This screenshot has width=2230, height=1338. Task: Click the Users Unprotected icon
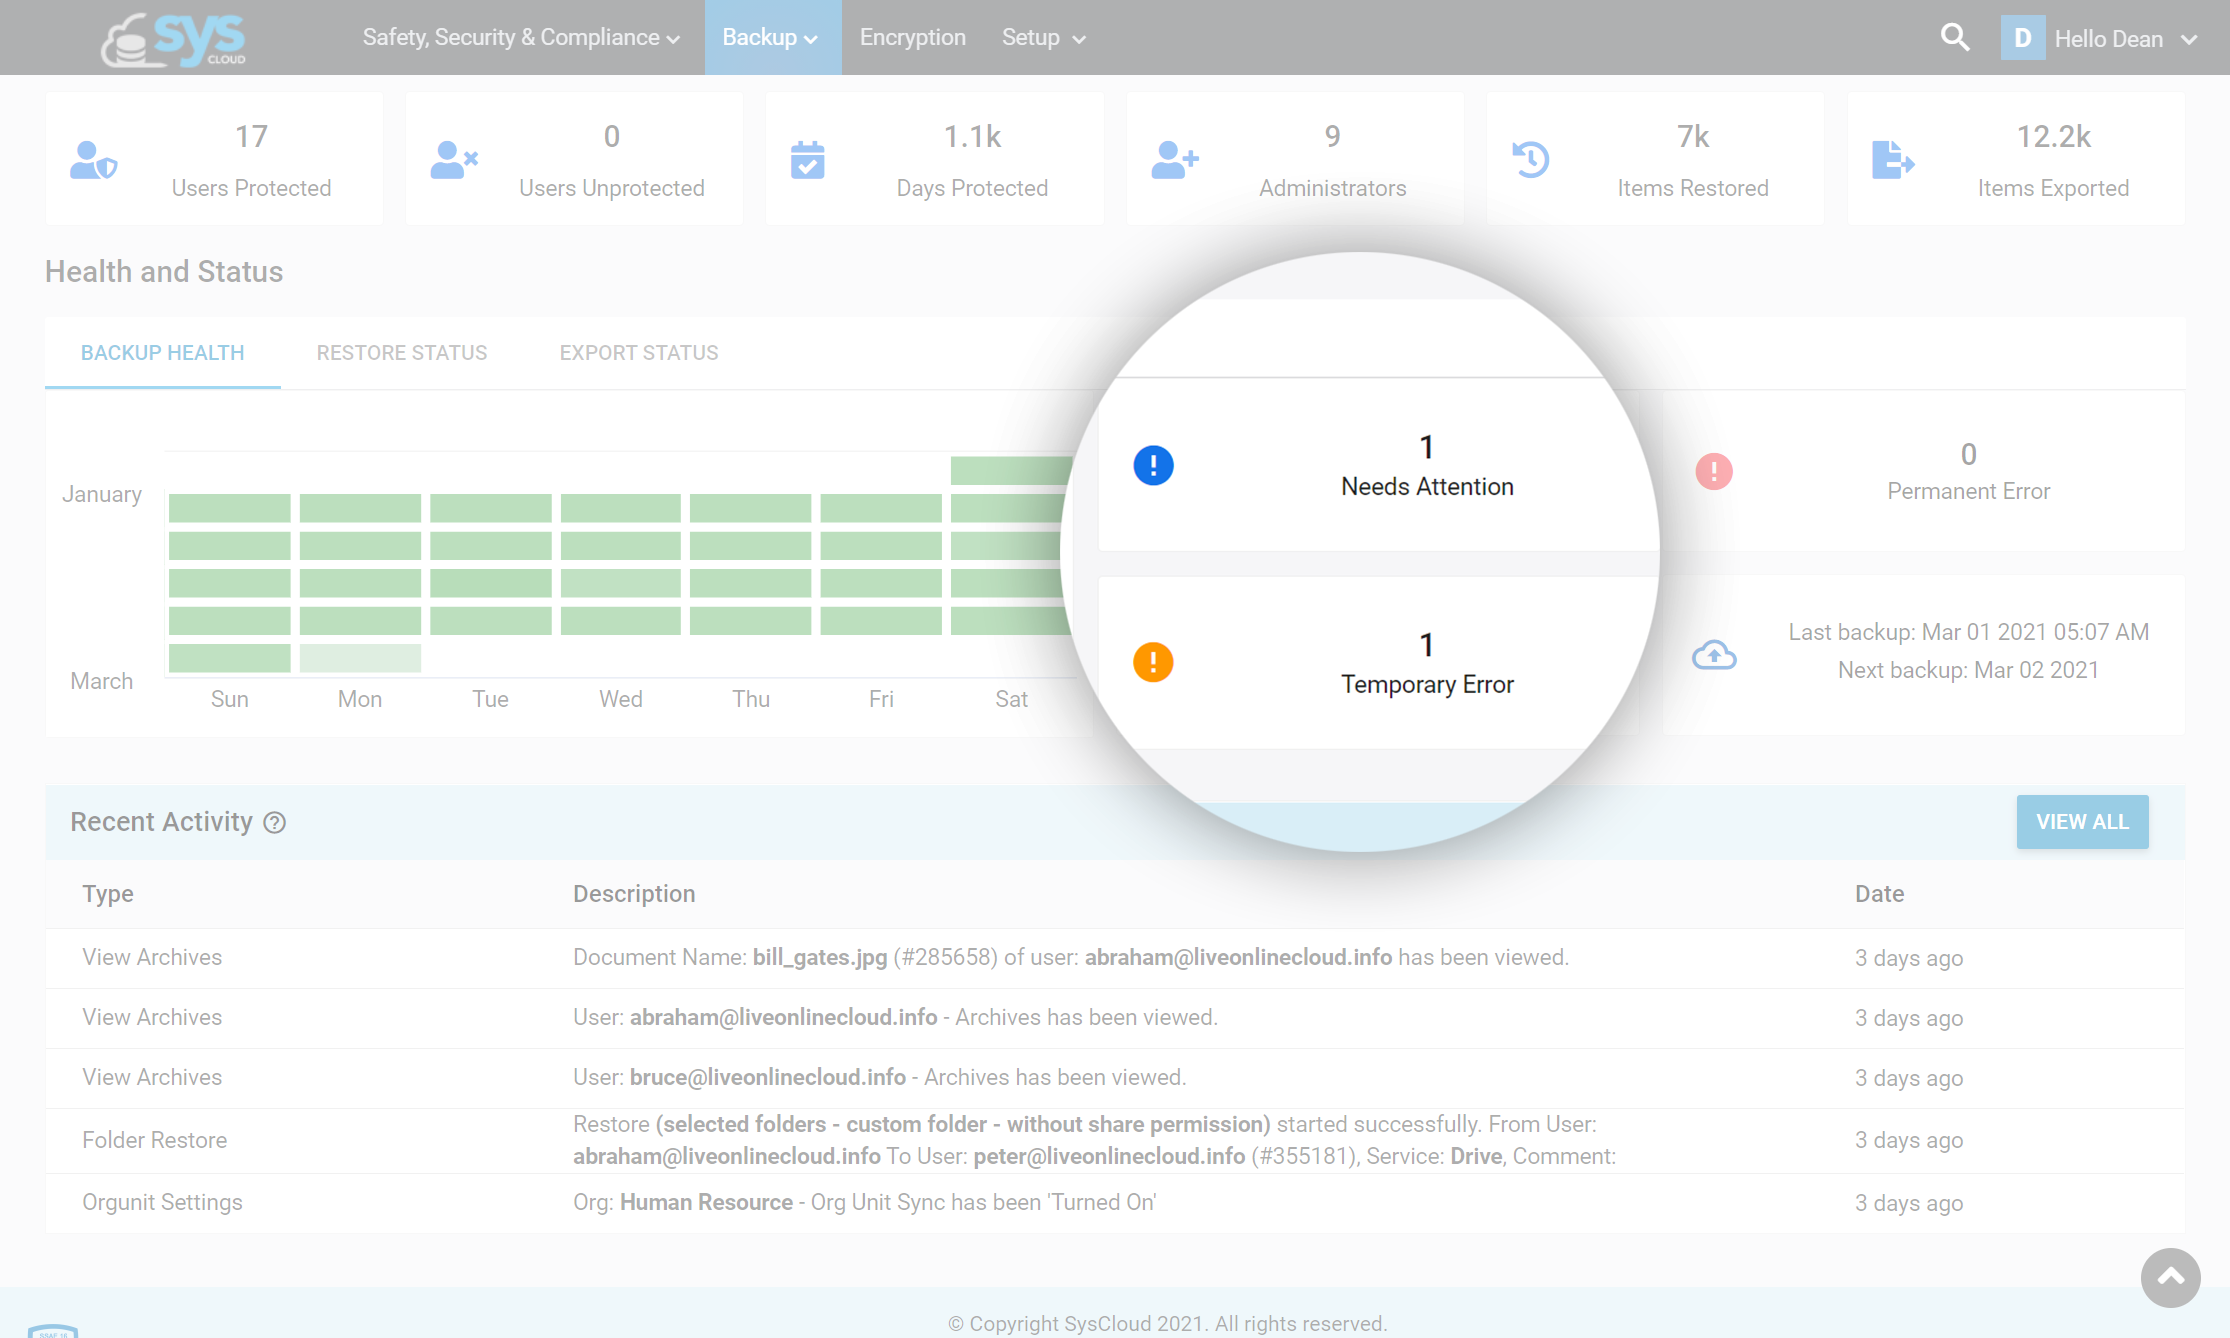point(454,160)
